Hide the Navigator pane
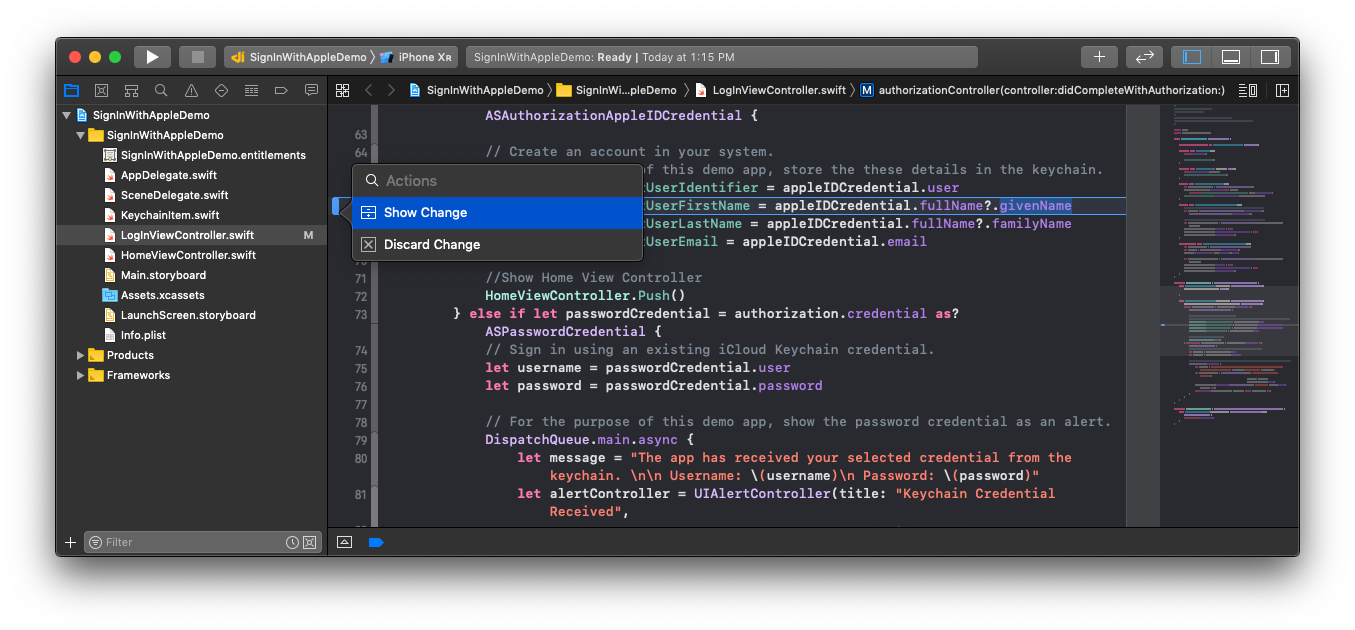Viewport: 1355px width, 630px height. [1192, 57]
